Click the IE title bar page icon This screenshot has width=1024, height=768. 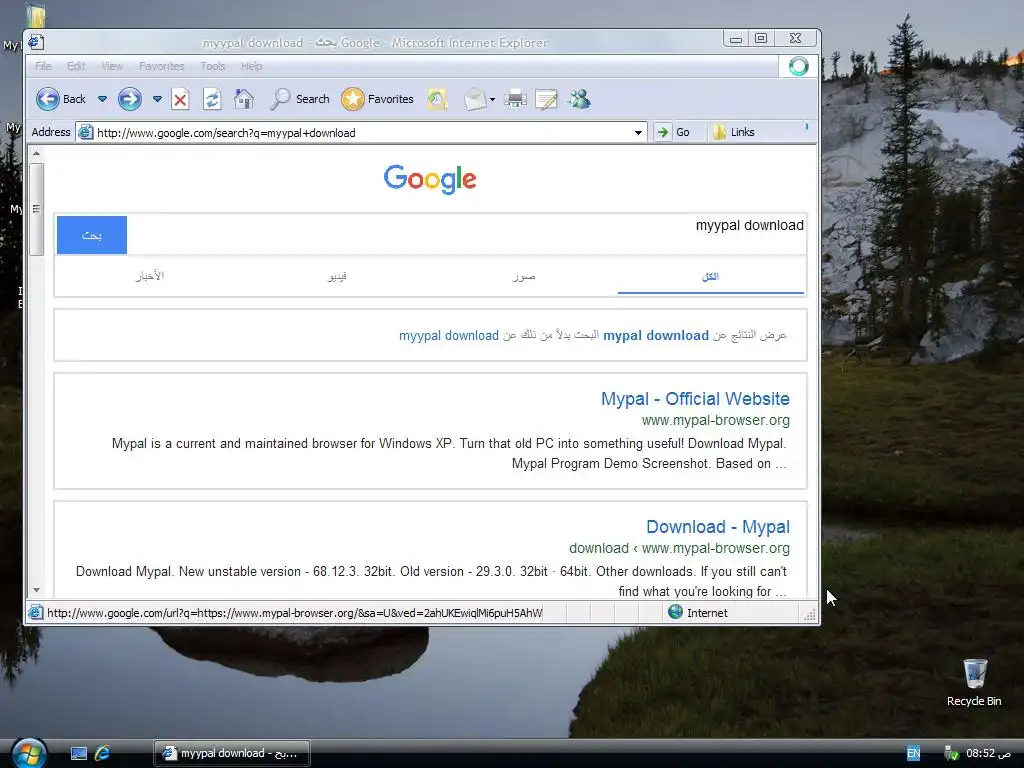[x=36, y=42]
